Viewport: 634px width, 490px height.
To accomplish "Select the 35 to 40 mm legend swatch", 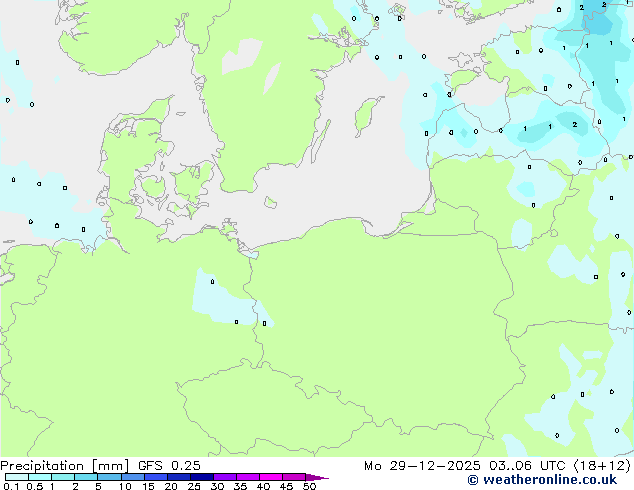I will (248, 477).
